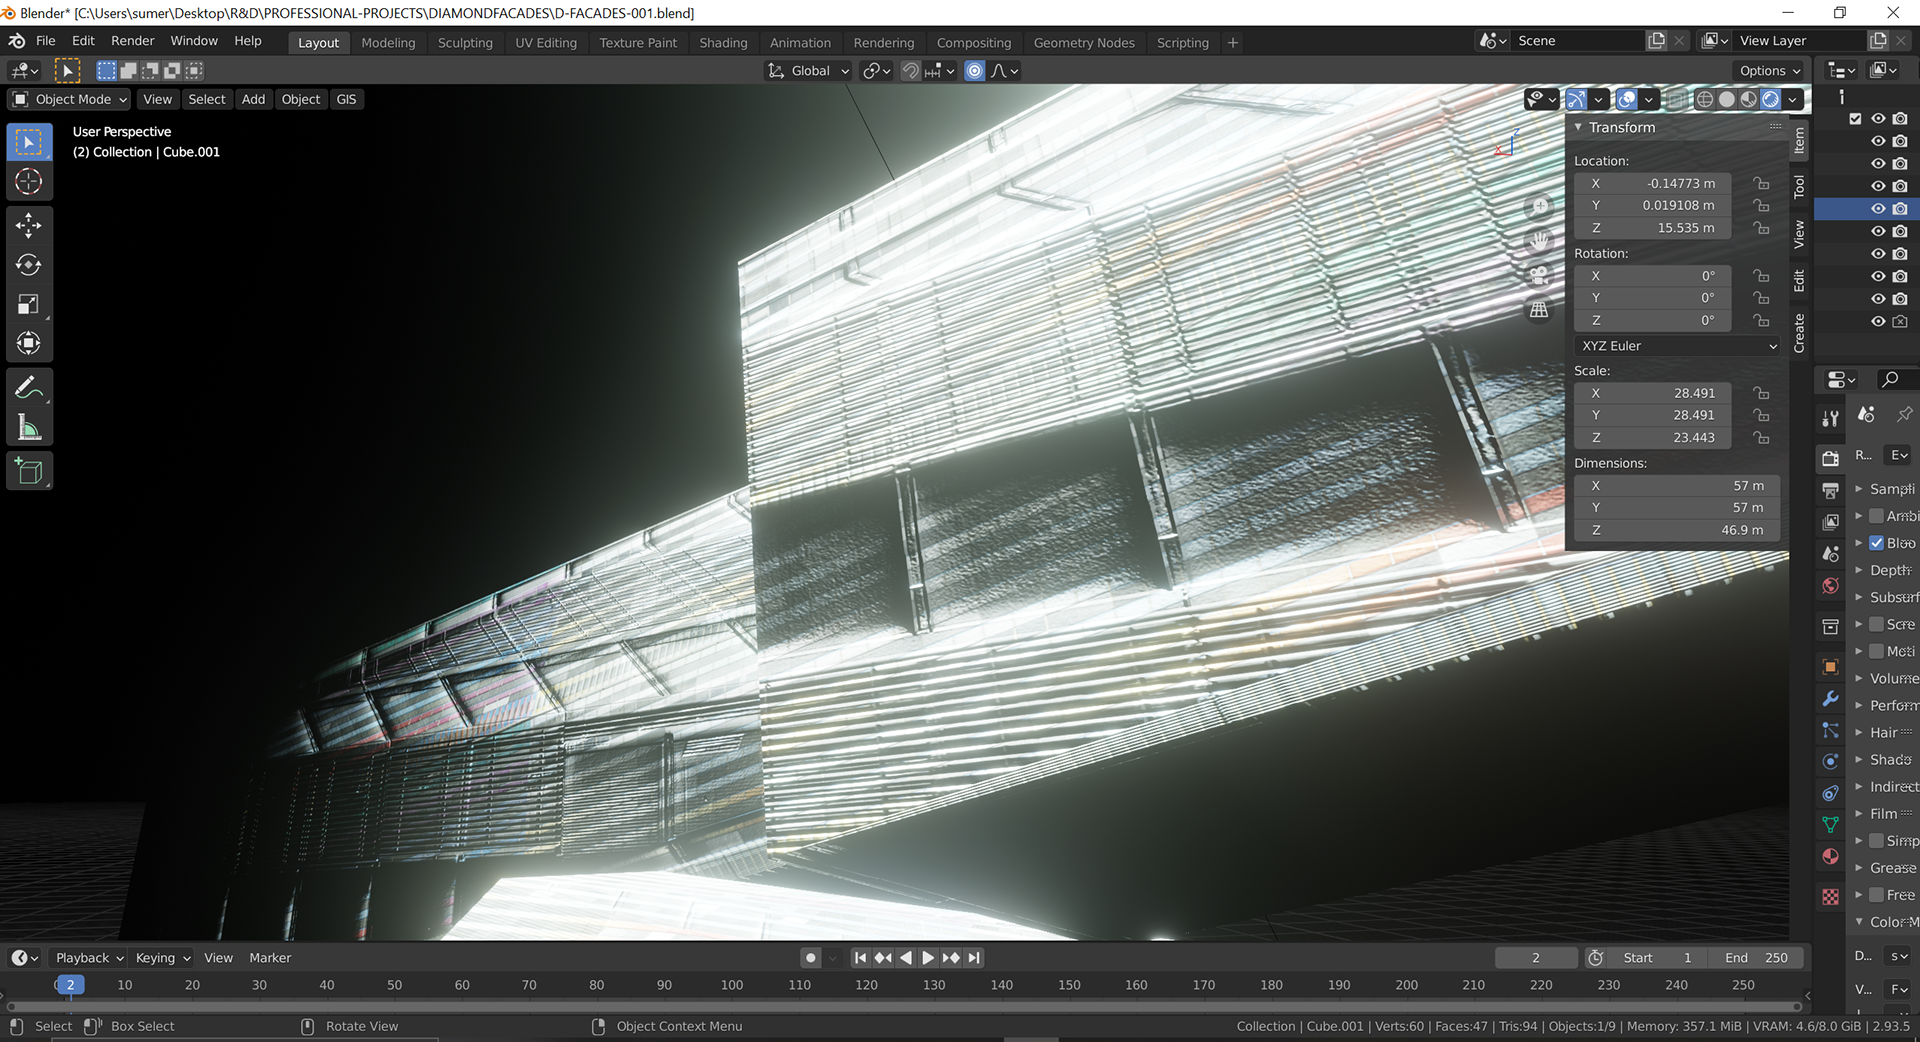The width and height of the screenshot is (1920, 1042).
Task: Pick the Measure tool
Action: coord(29,428)
